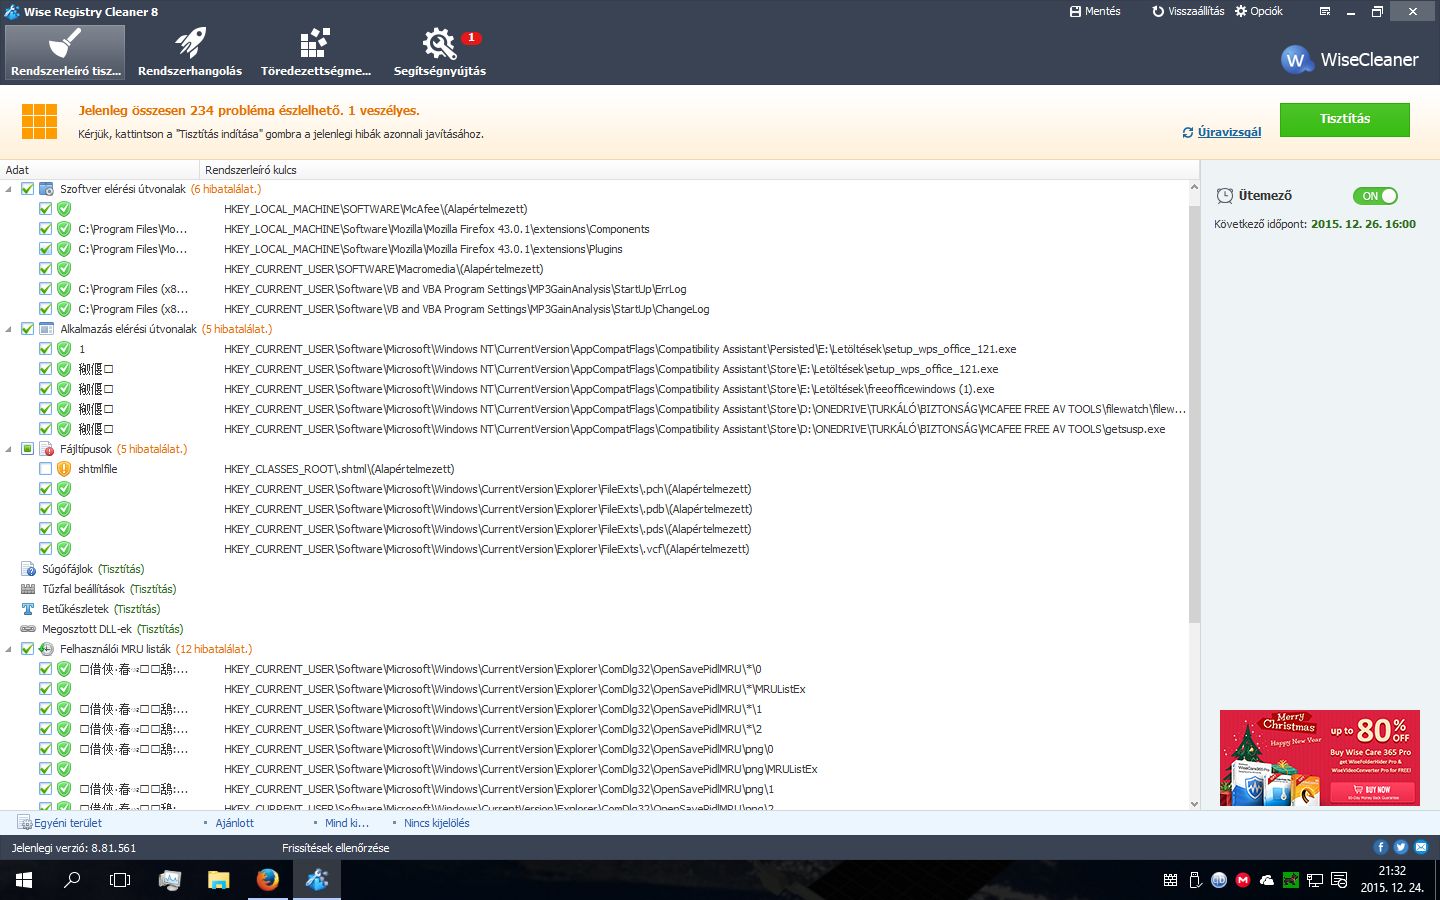This screenshot has width=1440, height=900.
Task: Check the shtmlfile entry checkbox
Action: pyautogui.click(x=46, y=469)
